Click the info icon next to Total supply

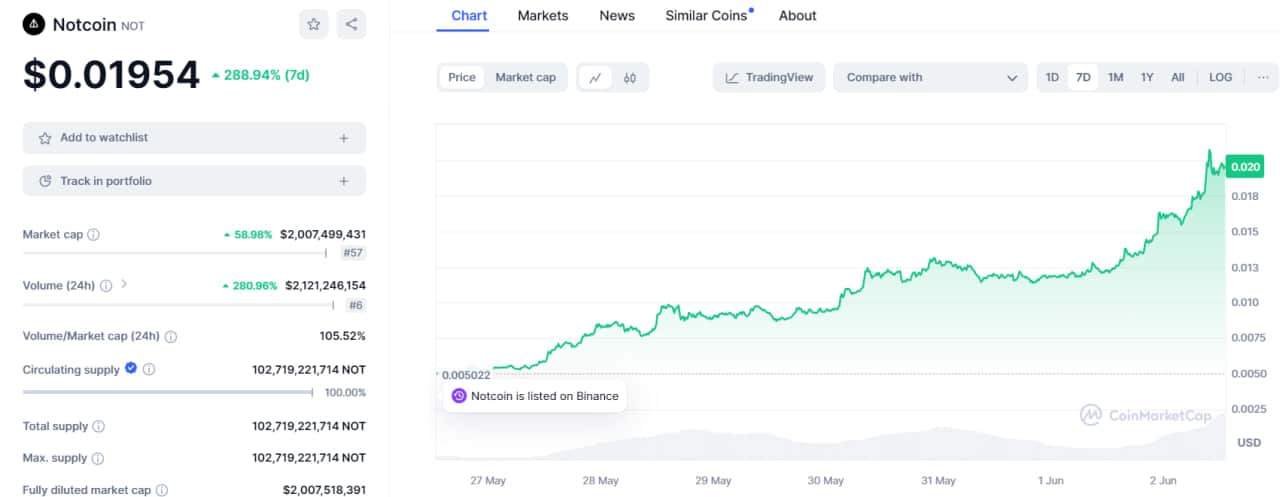98,426
